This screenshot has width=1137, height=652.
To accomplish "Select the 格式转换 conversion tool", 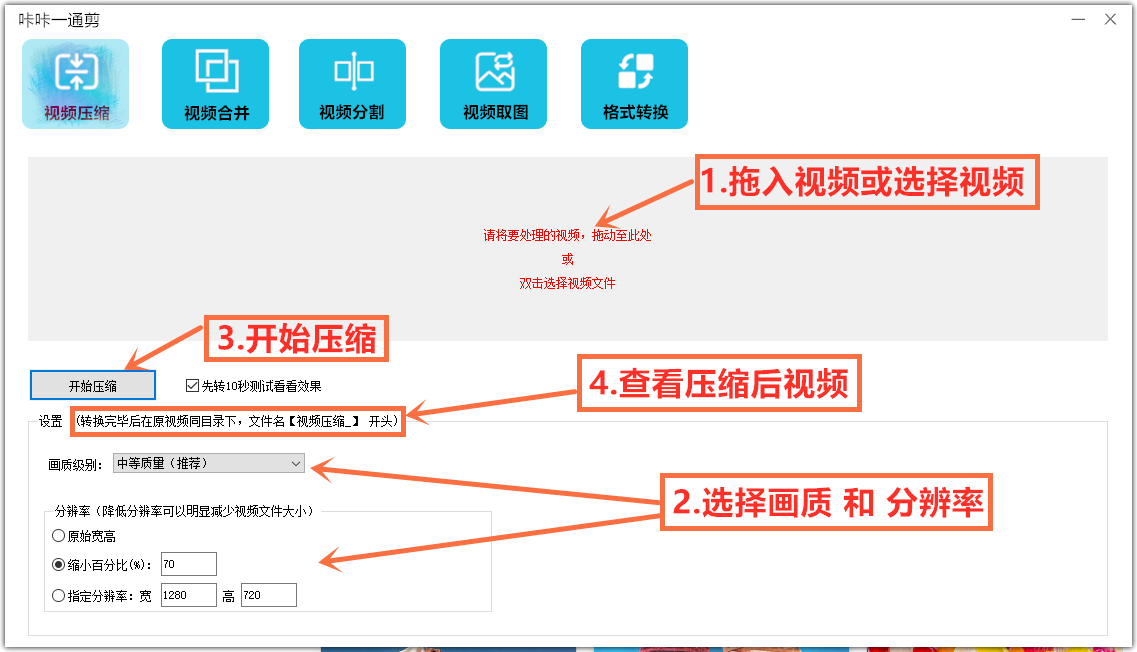I will [633, 83].
